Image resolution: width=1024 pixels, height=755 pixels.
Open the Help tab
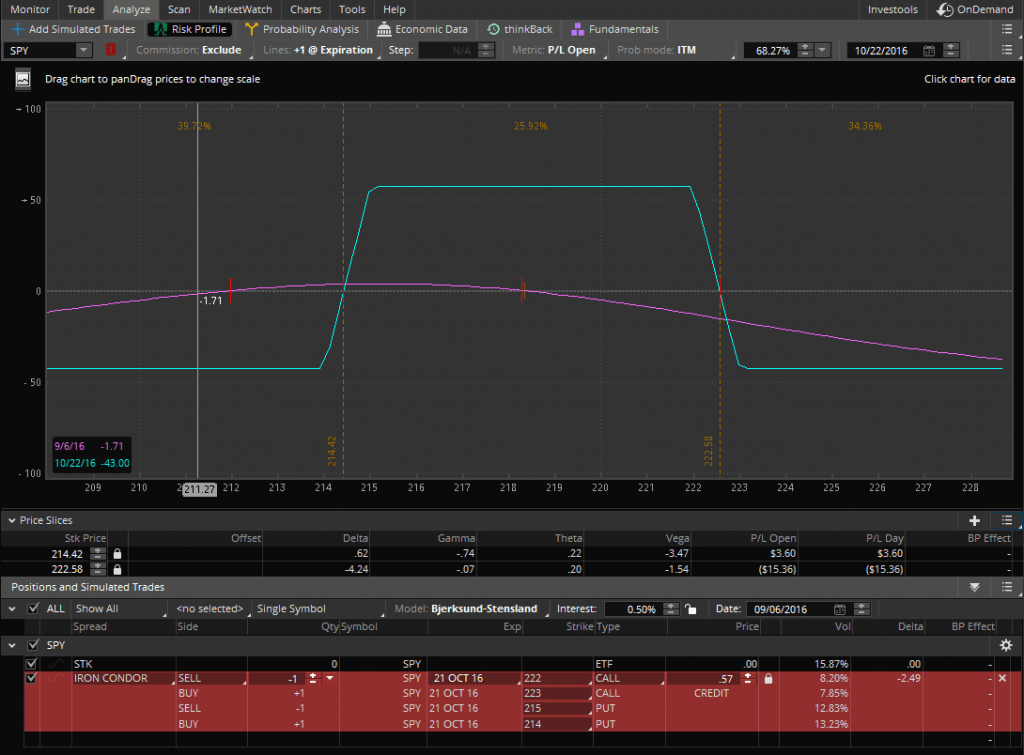pyautogui.click(x=394, y=9)
